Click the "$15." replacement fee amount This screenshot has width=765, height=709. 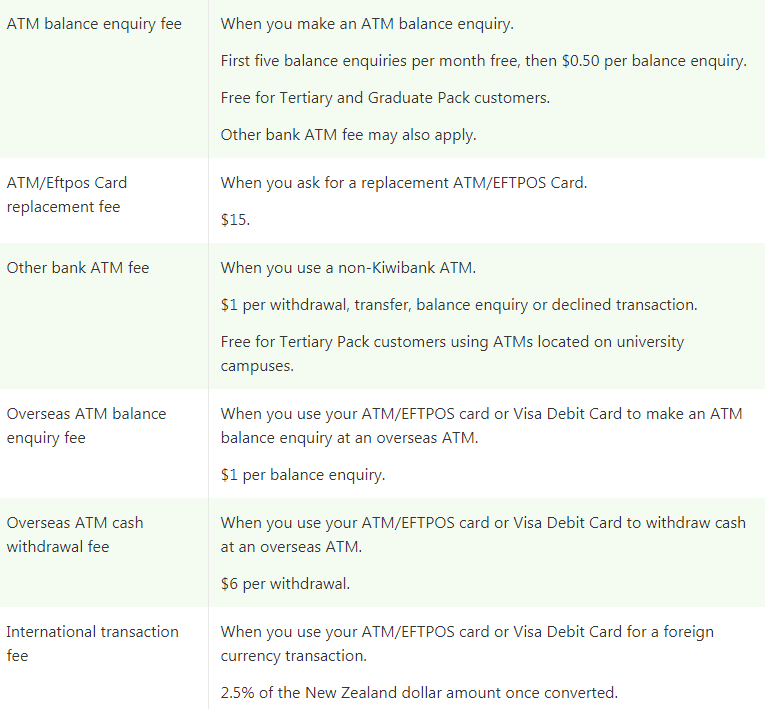click(x=235, y=219)
